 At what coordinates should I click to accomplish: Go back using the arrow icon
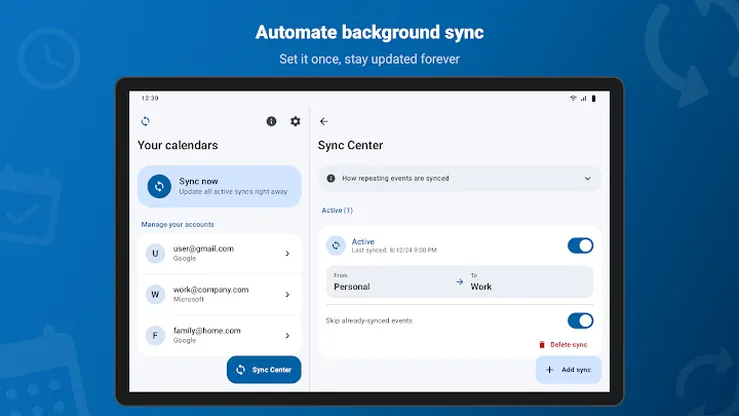click(324, 122)
